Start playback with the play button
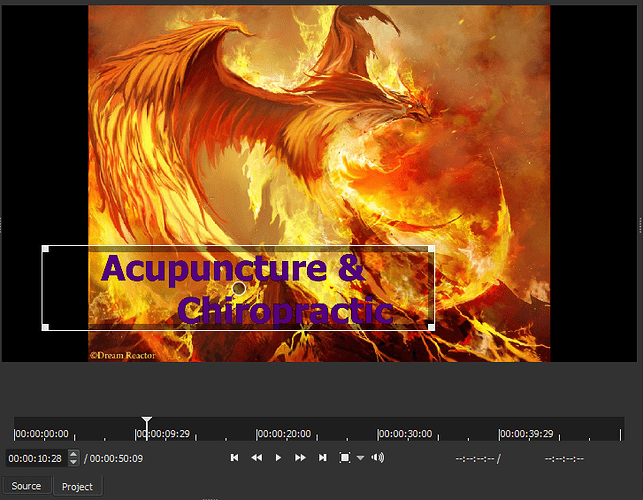 (x=278, y=457)
